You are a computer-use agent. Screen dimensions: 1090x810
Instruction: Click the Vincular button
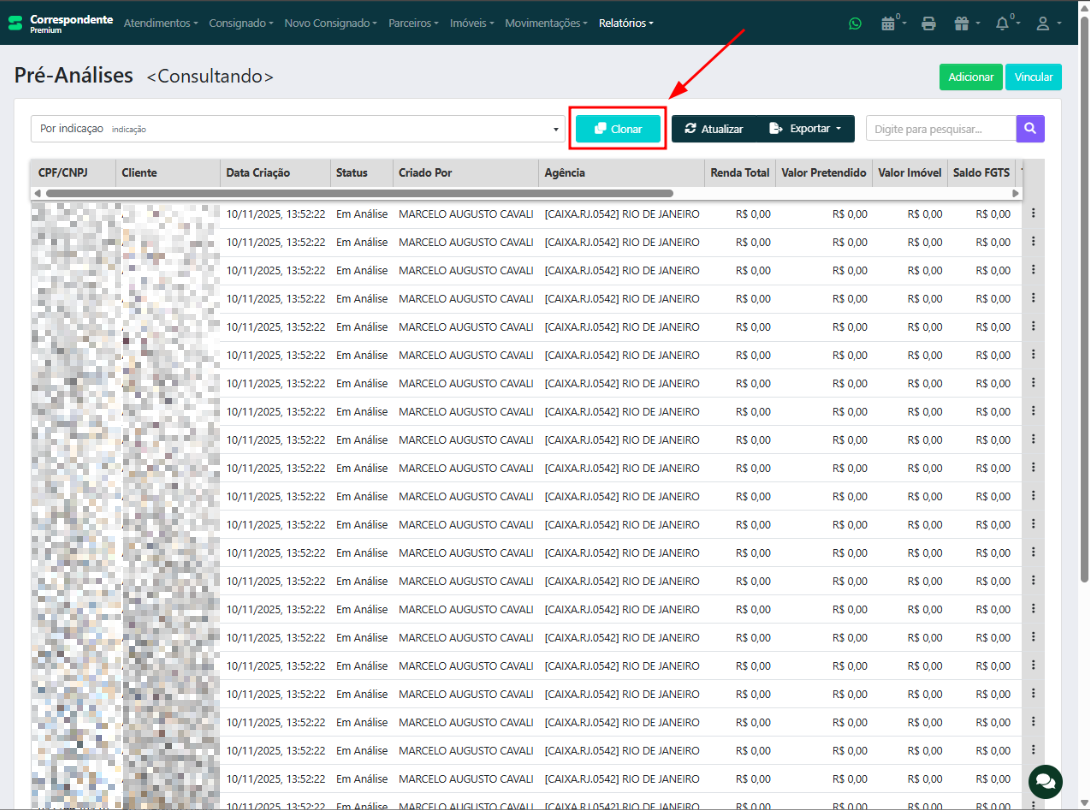[1033, 77]
